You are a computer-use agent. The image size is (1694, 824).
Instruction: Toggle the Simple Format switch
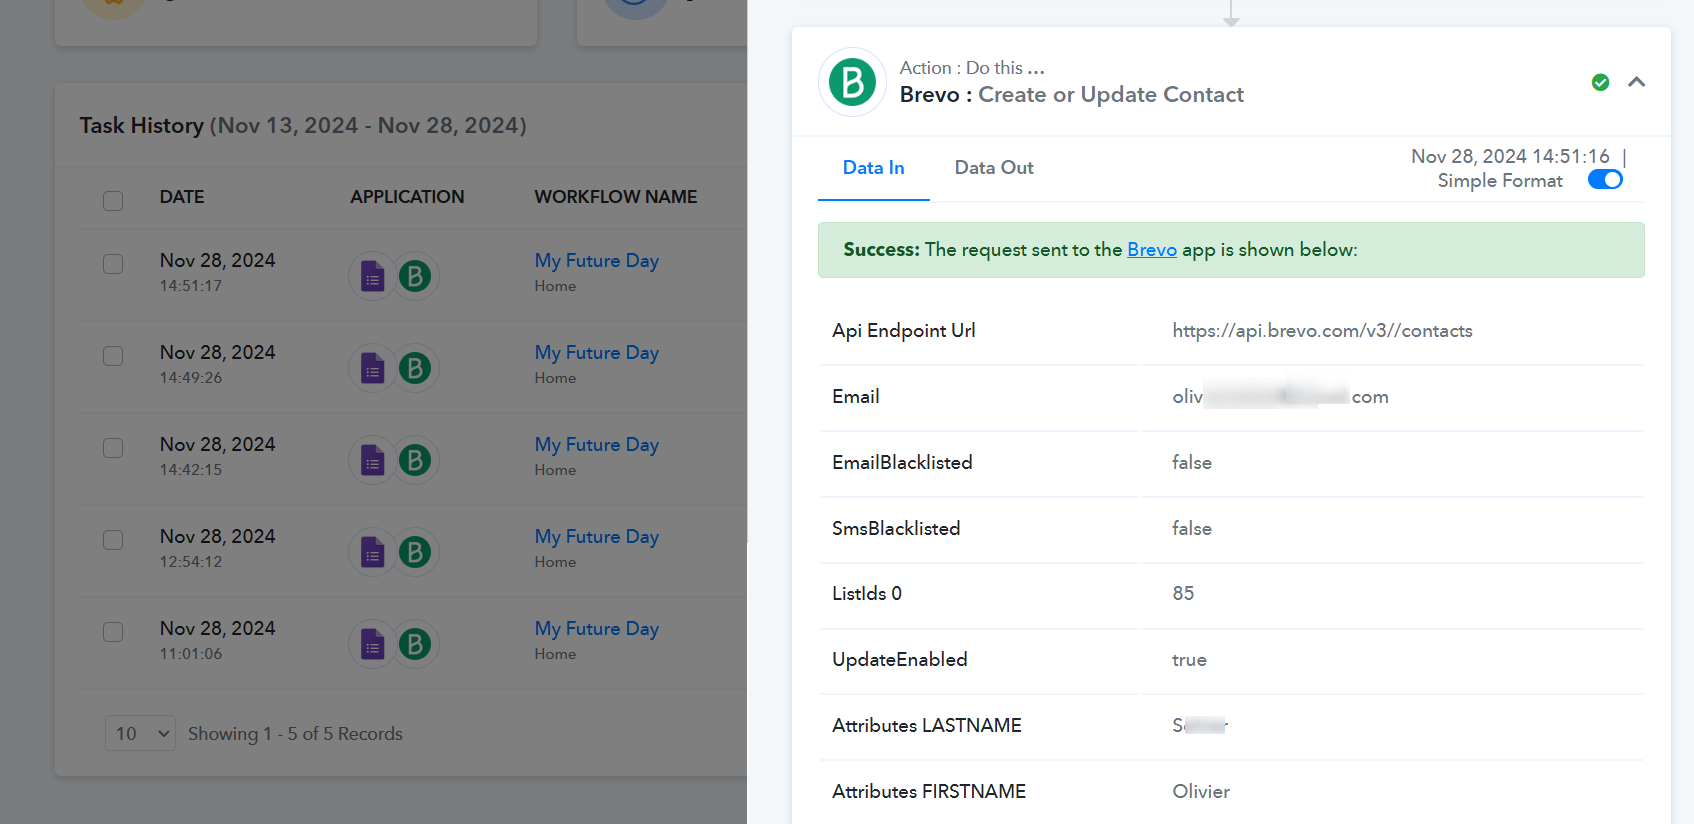[x=1605, y=180]
